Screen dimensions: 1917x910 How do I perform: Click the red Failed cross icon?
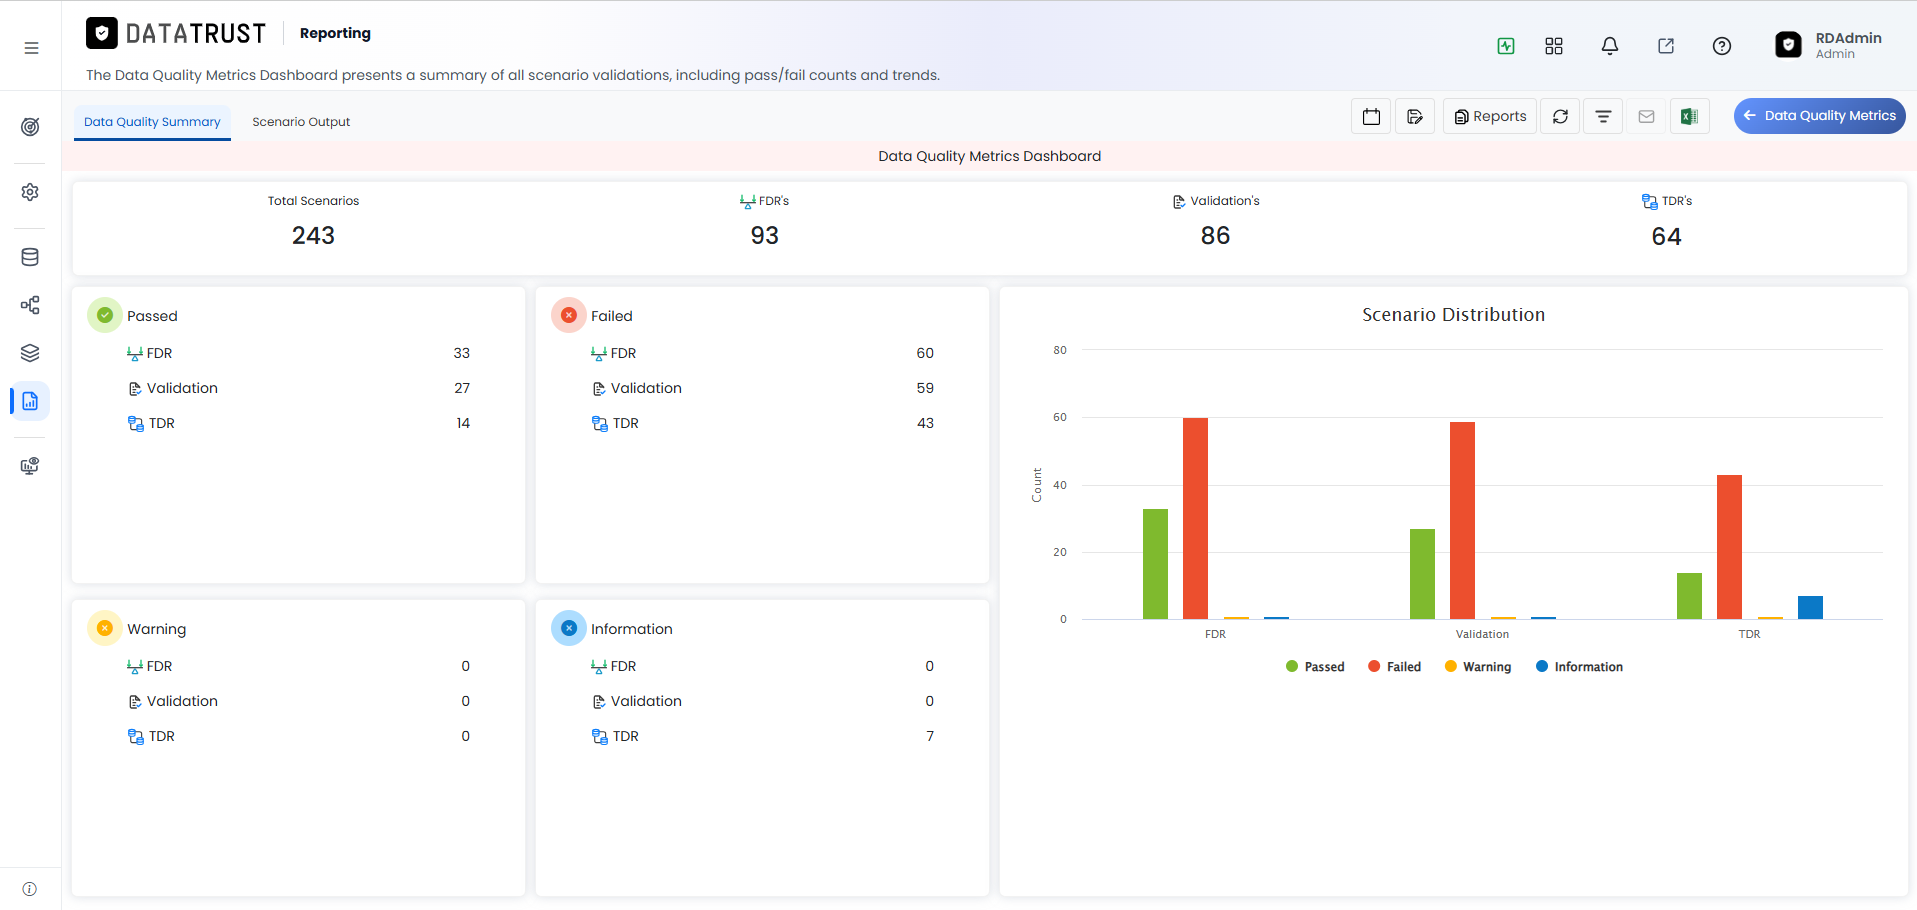pos(569,315)
